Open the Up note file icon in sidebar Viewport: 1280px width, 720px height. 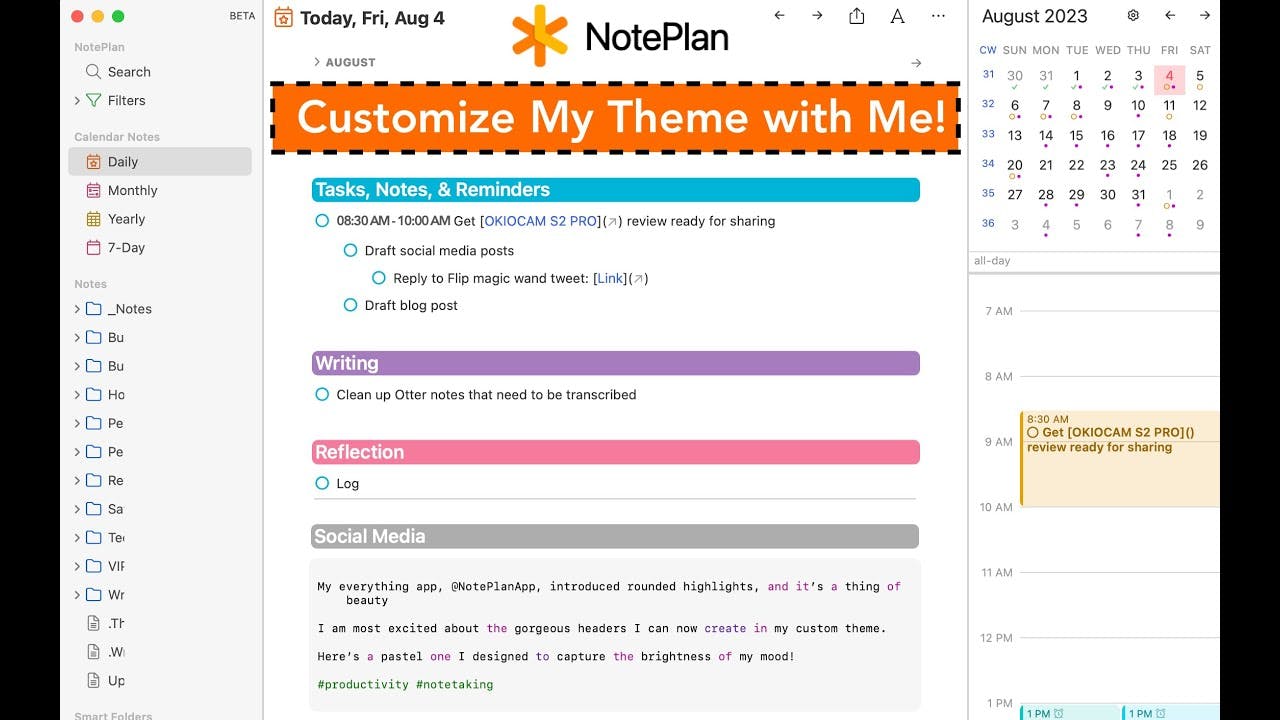click(94, 680)
